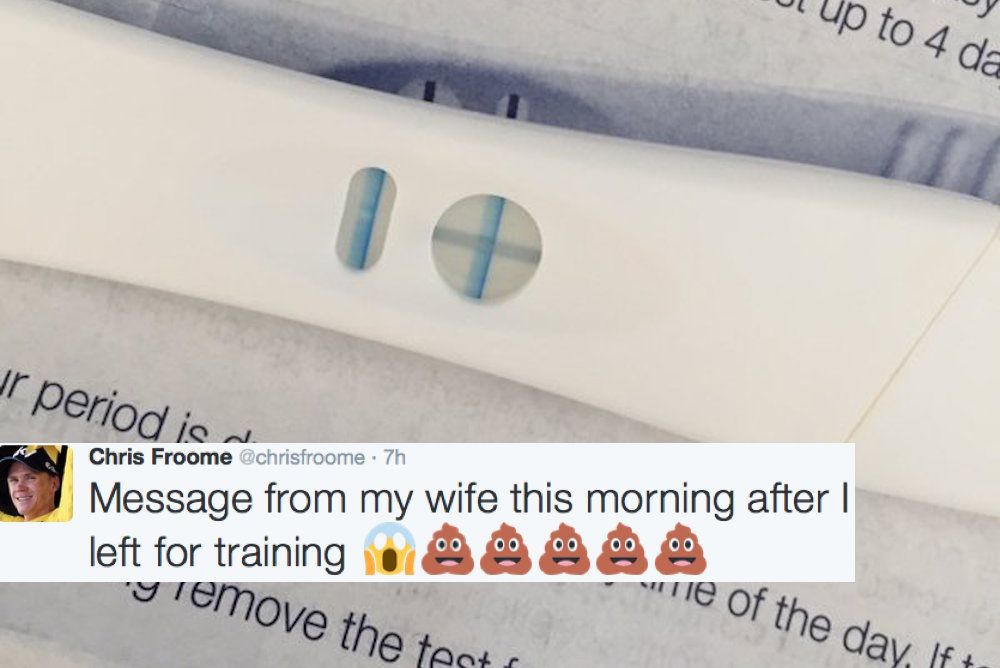Image resolution: width=1000 pixels, height=668 pixels.
Task: Open the 7h tweet timestamp
Action: point(394,457)
